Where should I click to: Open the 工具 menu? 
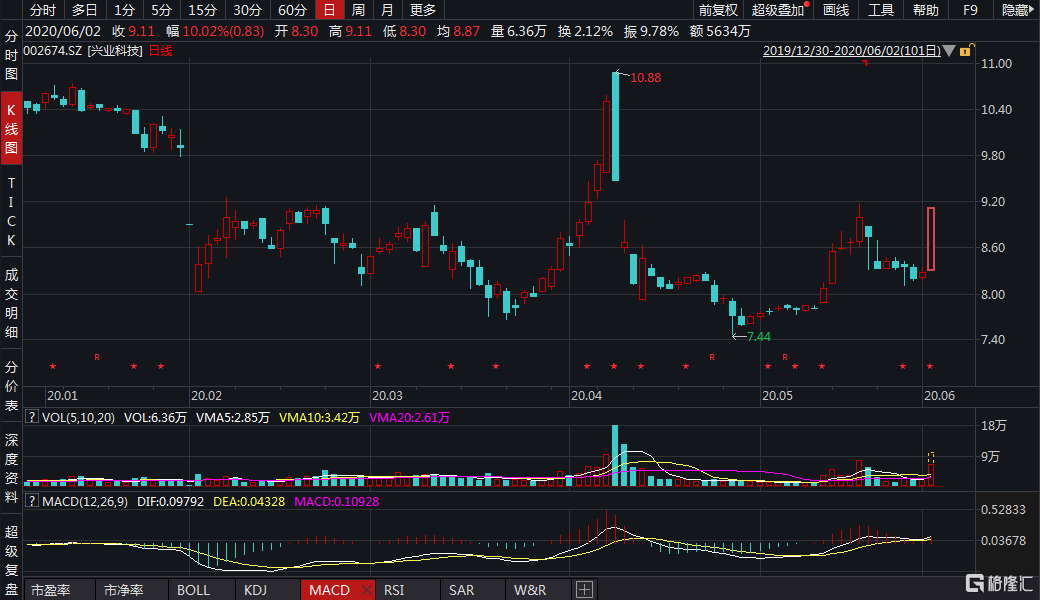[x=881, y=10]
